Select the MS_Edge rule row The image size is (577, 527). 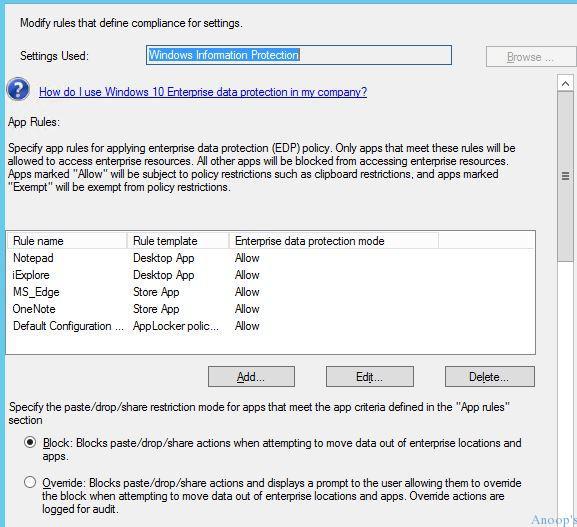pos(270,292)
